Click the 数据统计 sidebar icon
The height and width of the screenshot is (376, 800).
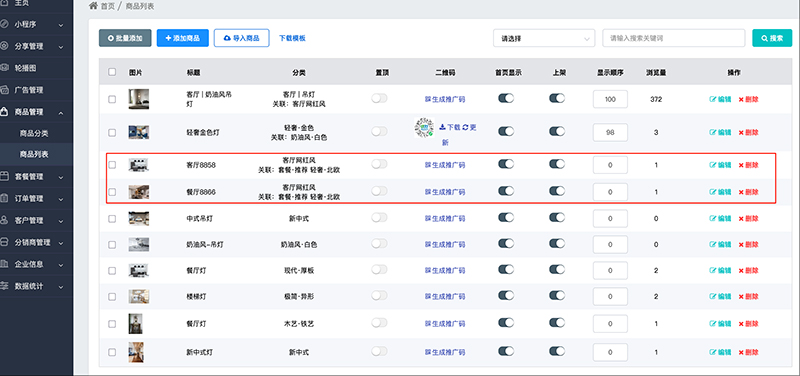[x=4, y=286]
